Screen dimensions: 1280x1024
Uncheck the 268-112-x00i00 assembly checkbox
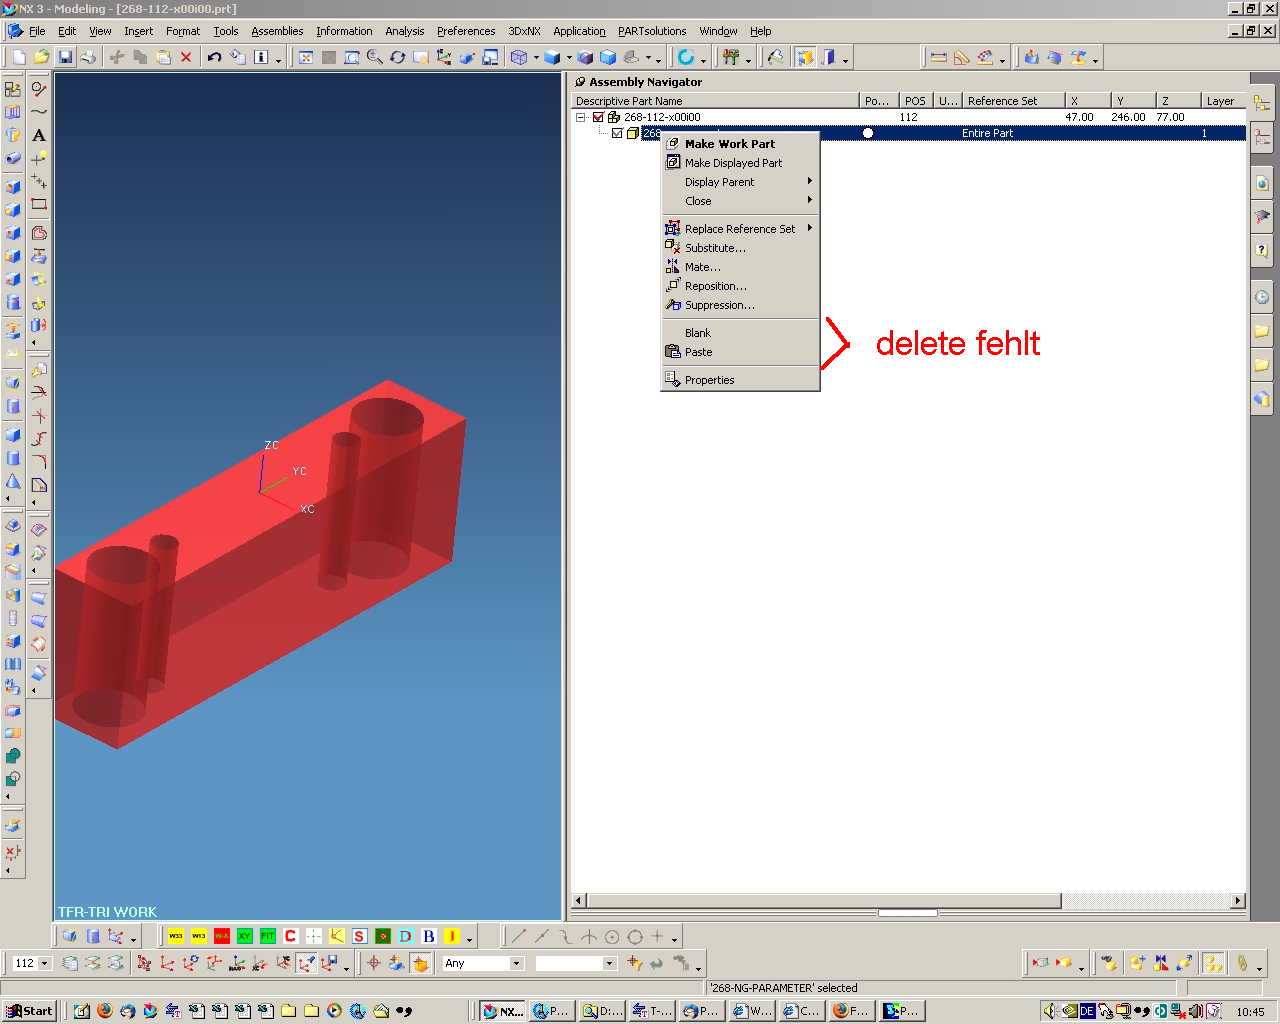(598, 117)
